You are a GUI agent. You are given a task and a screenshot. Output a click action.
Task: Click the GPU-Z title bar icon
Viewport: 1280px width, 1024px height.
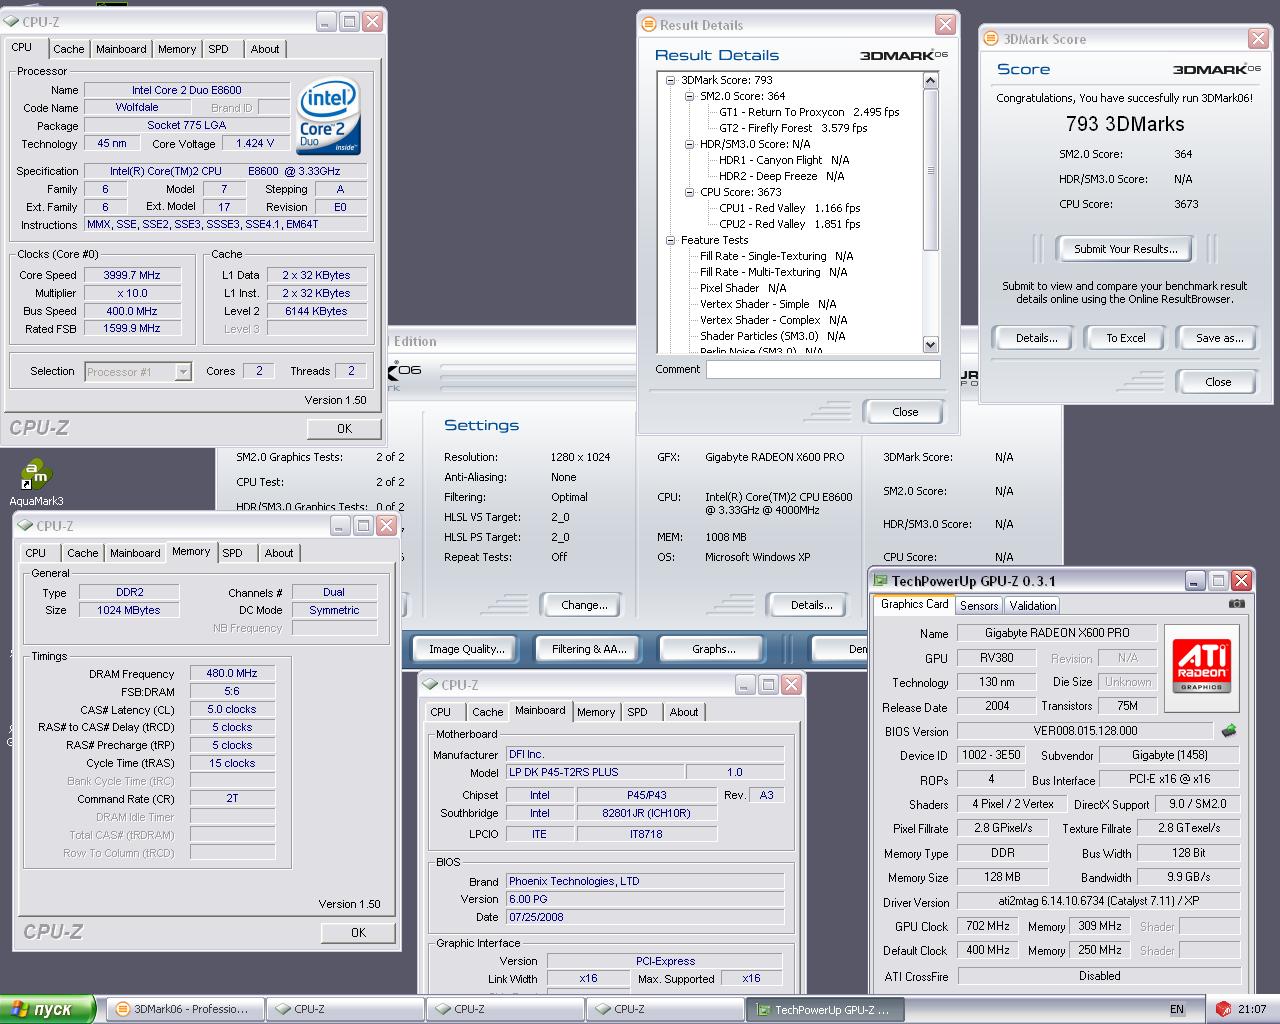(x=880, y=581)
